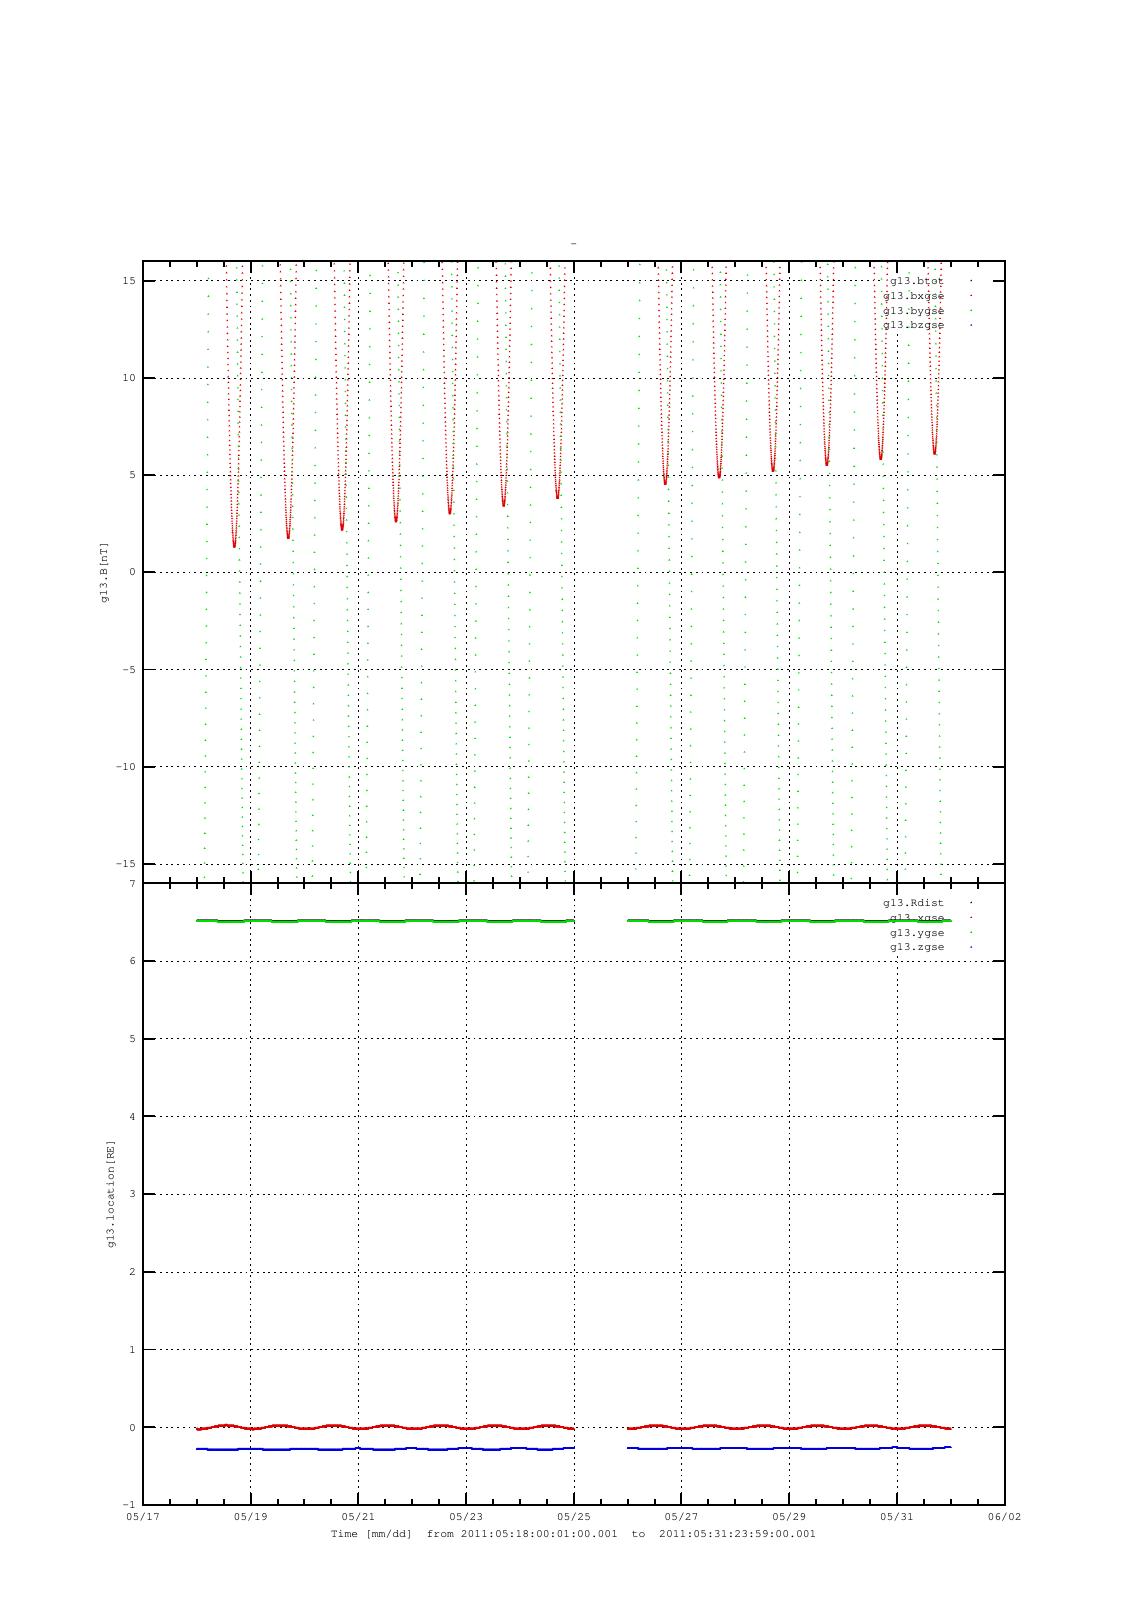Viewport: 1131px width, 1600px height.
Task: Click the 05/21 date tick label
Action: [358, 1517]
